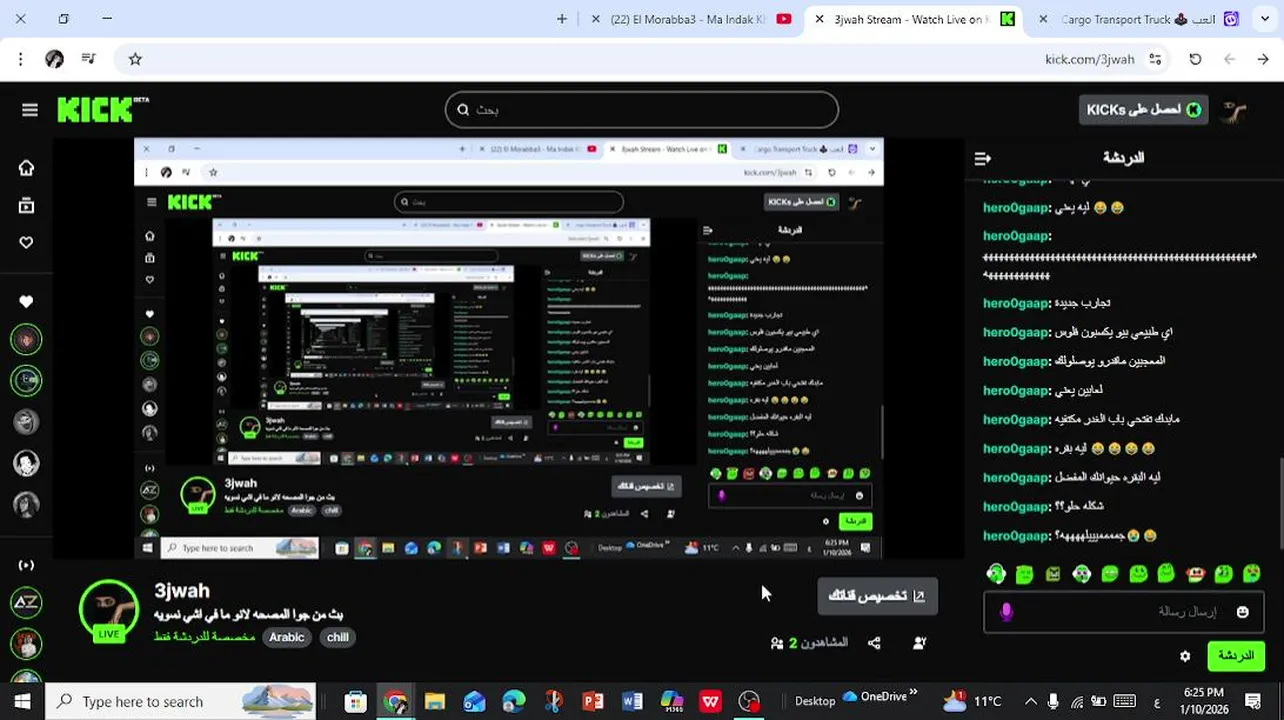Select the headphones emote in quick emotes
This screenshot has height=720, width=1284.
pyautogui.click(x=996, y=574)
